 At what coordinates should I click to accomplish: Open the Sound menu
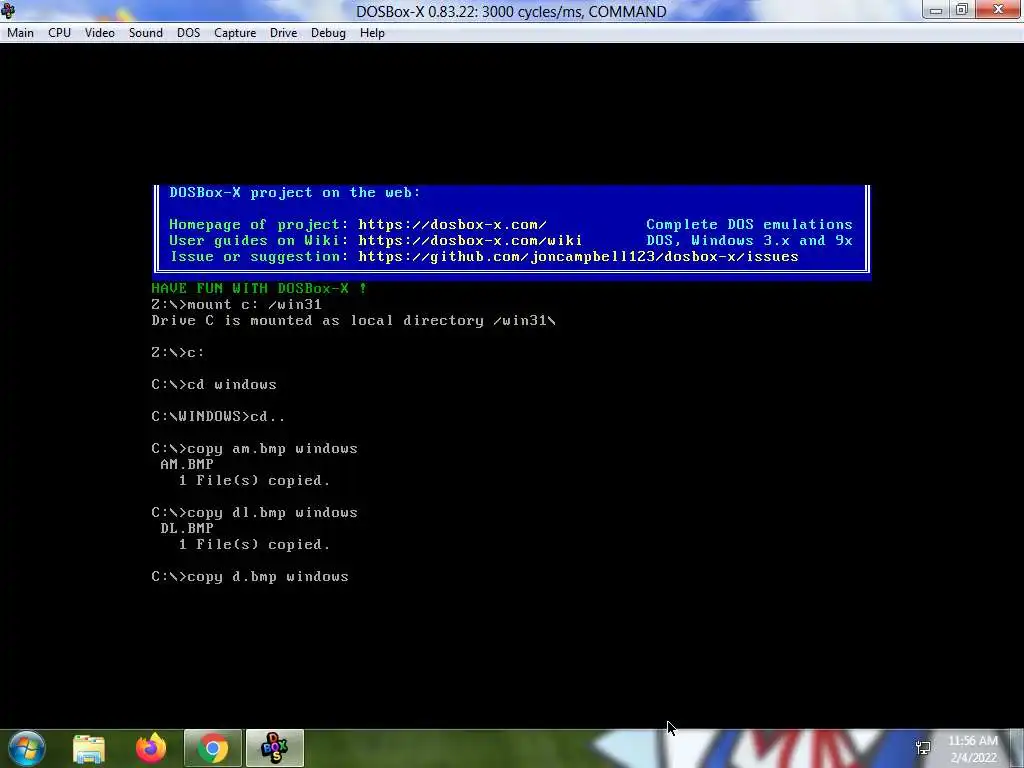(x=146, y=33)
